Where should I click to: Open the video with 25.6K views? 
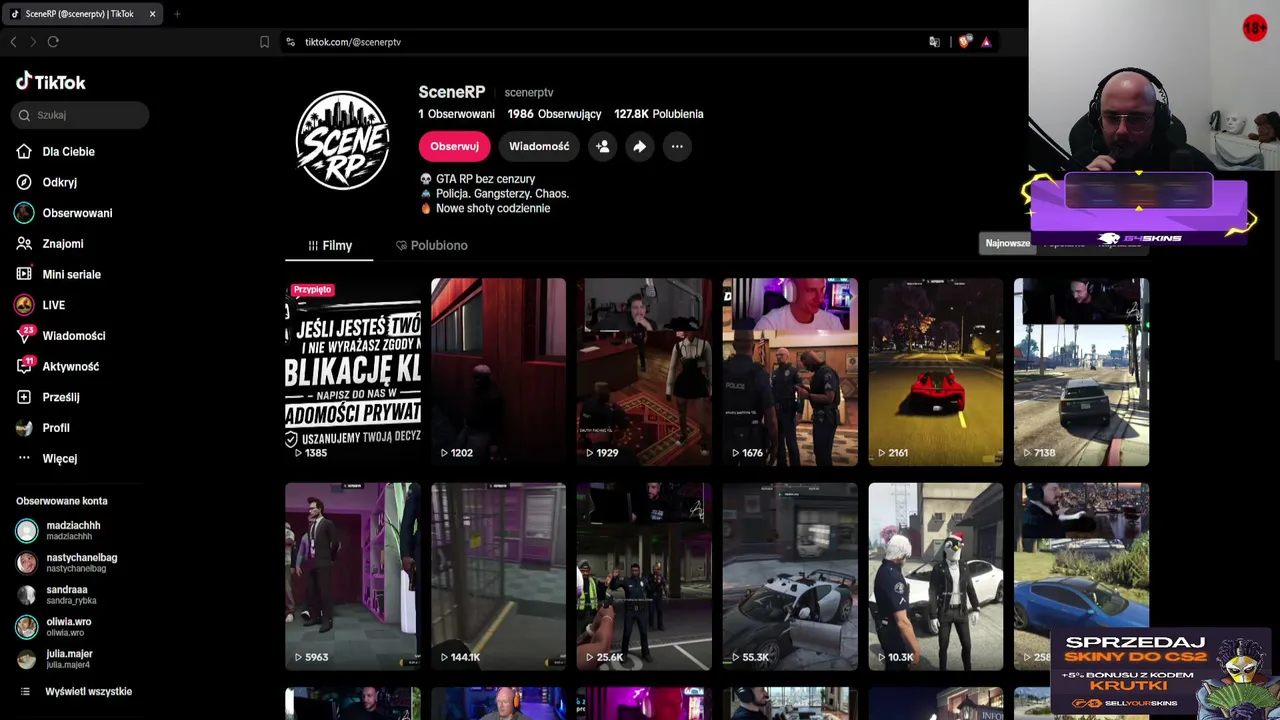pyautogui.click(x=644, y=577)
